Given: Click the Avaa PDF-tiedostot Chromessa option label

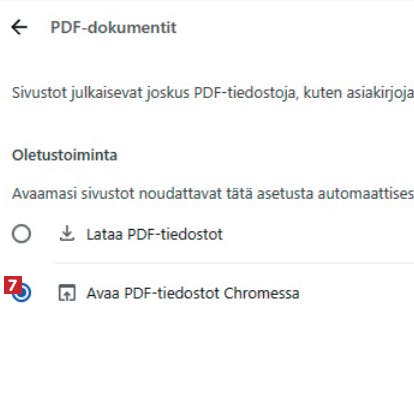Looking at the screenshot, I should [x=193, y=293].
